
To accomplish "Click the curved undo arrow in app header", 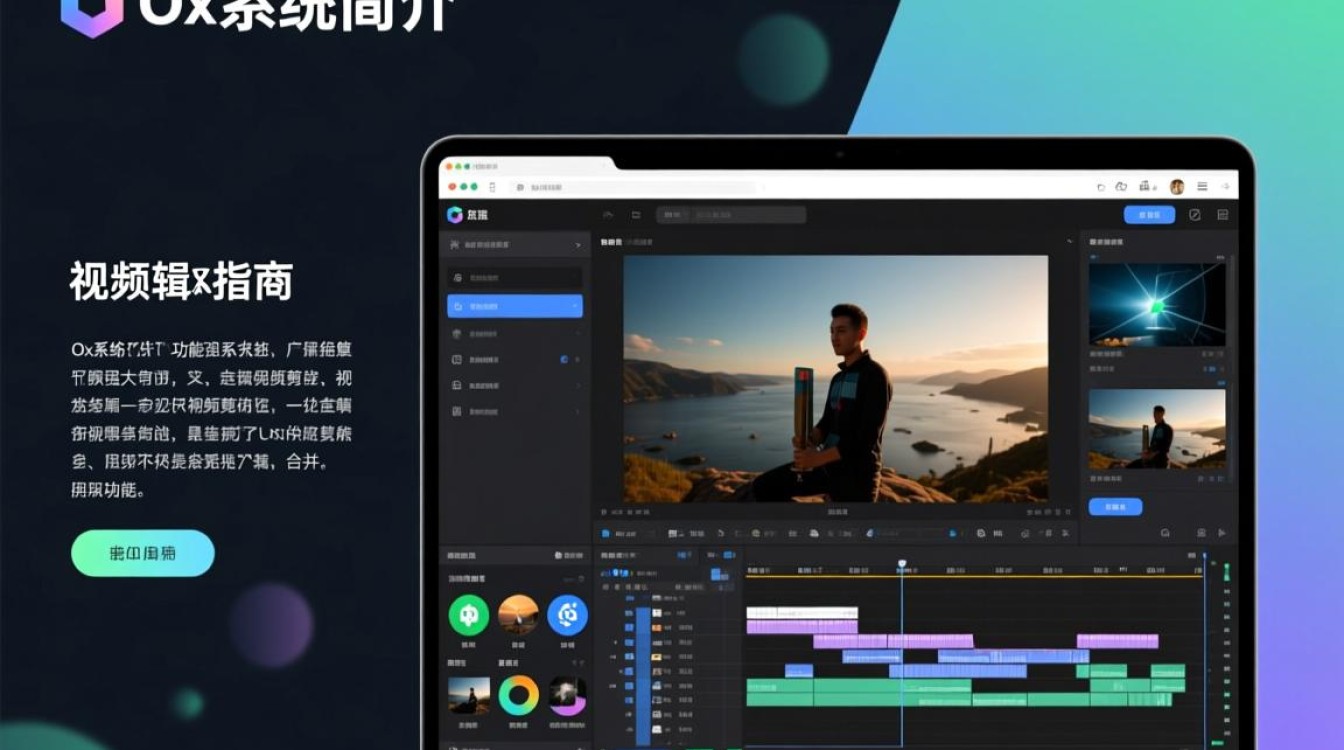I will point(608,215).
